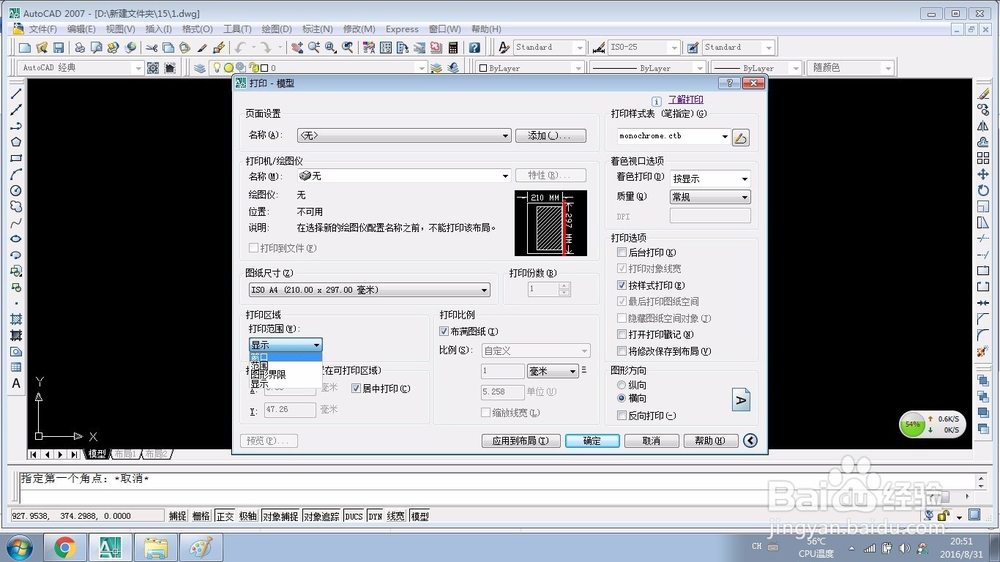
Task: Open the QuickCalc calculator icon
Action: [453, 47]
